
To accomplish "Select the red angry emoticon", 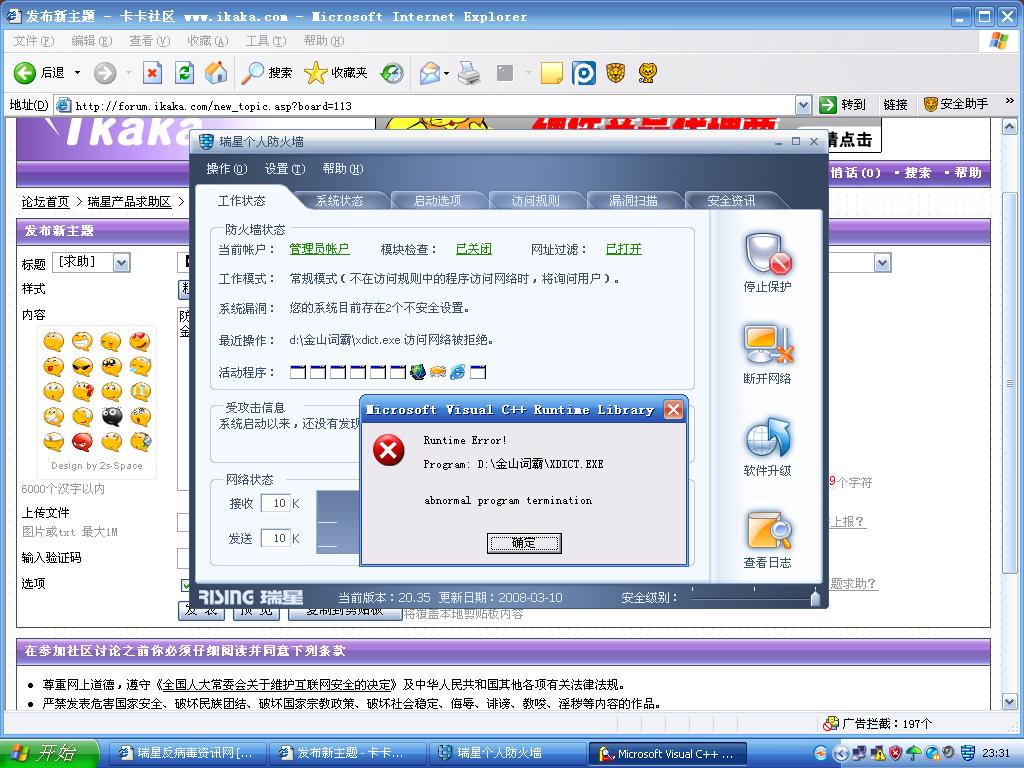I will (82, 442).
